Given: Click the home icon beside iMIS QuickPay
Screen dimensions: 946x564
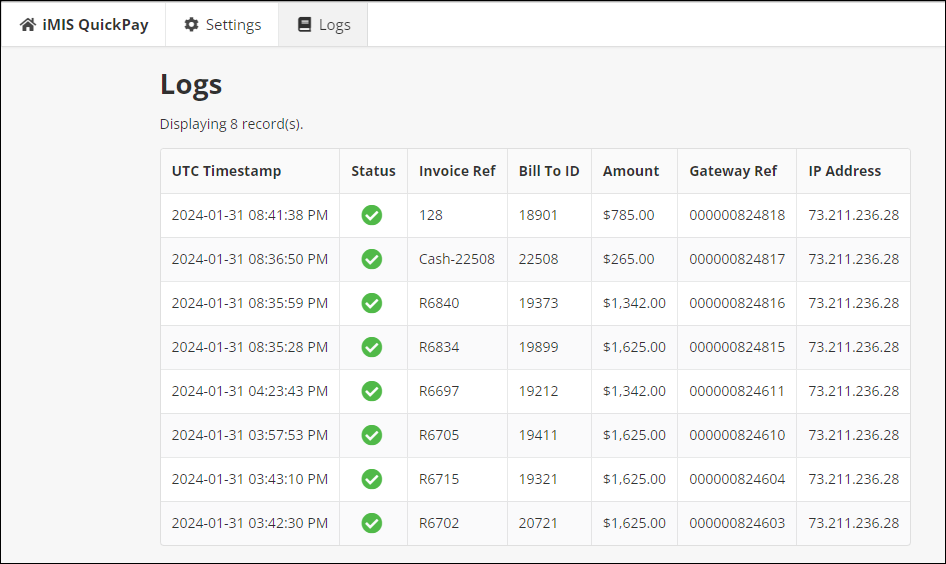Looking at the screenshot, I should tap(27, 25).
